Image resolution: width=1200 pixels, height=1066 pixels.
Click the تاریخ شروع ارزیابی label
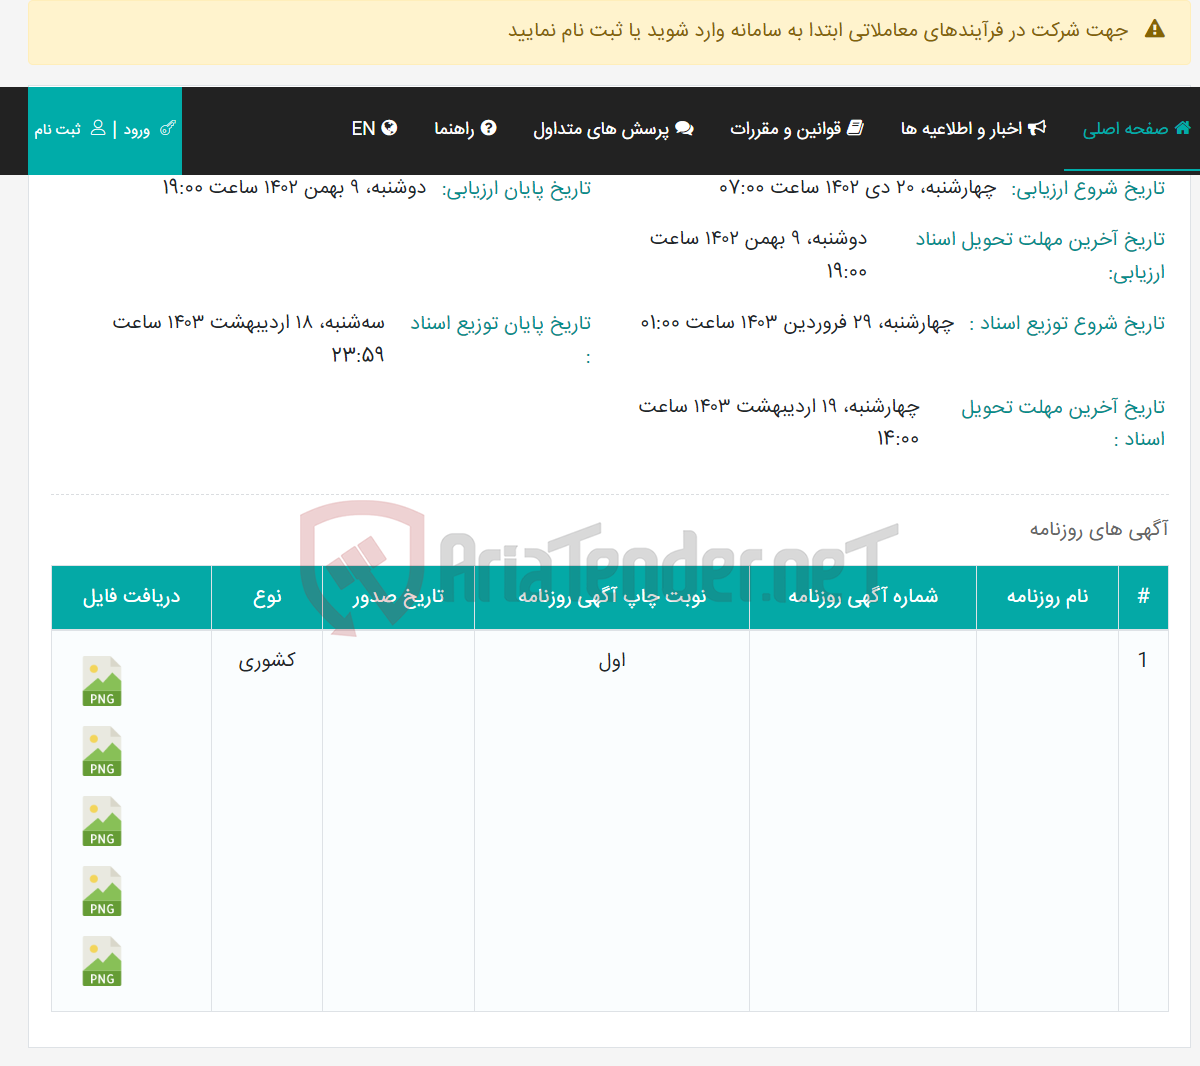(1089, 189)
